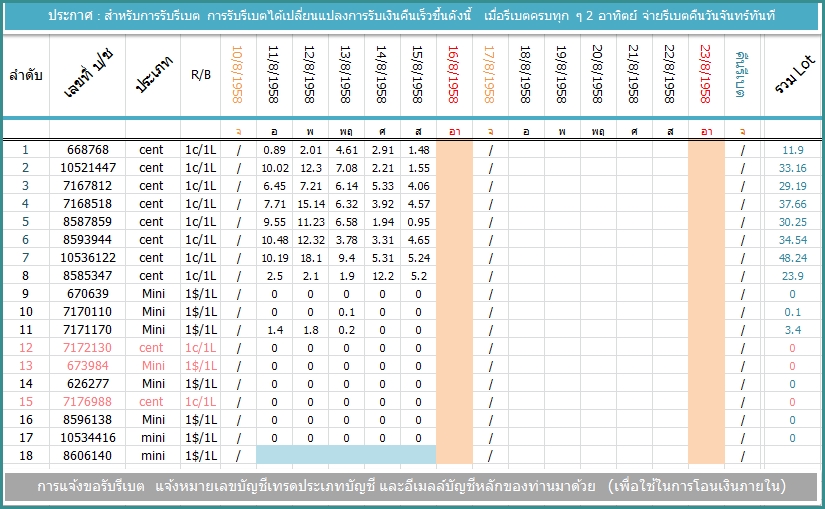Click the red 16/8/1958 date header
This screenshot has height=509, width=825.
tap(454, 74)
